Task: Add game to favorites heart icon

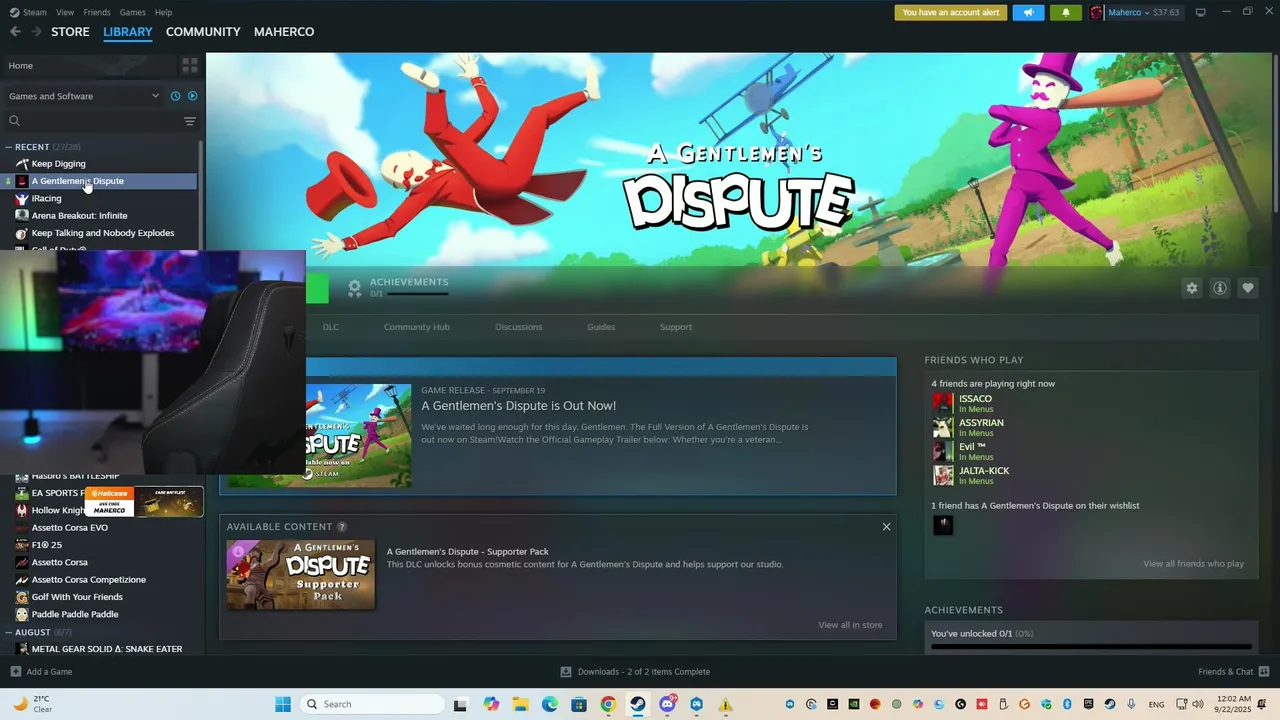Action: pyautogui.click(x=1248, y=288)
